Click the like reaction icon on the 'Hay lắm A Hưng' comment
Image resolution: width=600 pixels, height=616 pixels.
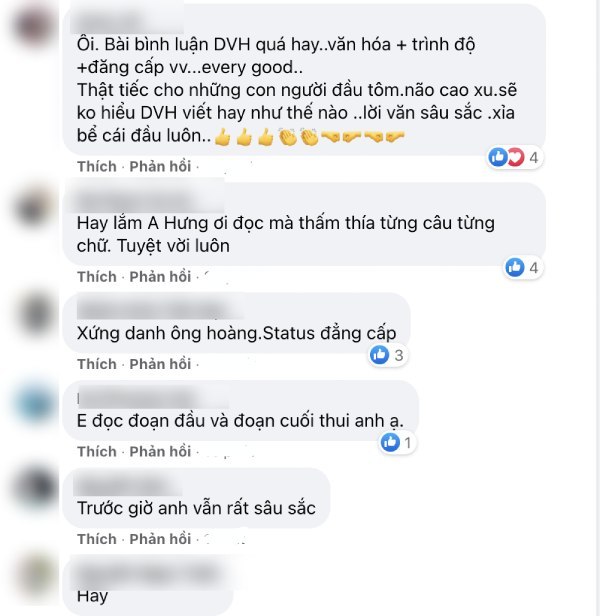515,268
